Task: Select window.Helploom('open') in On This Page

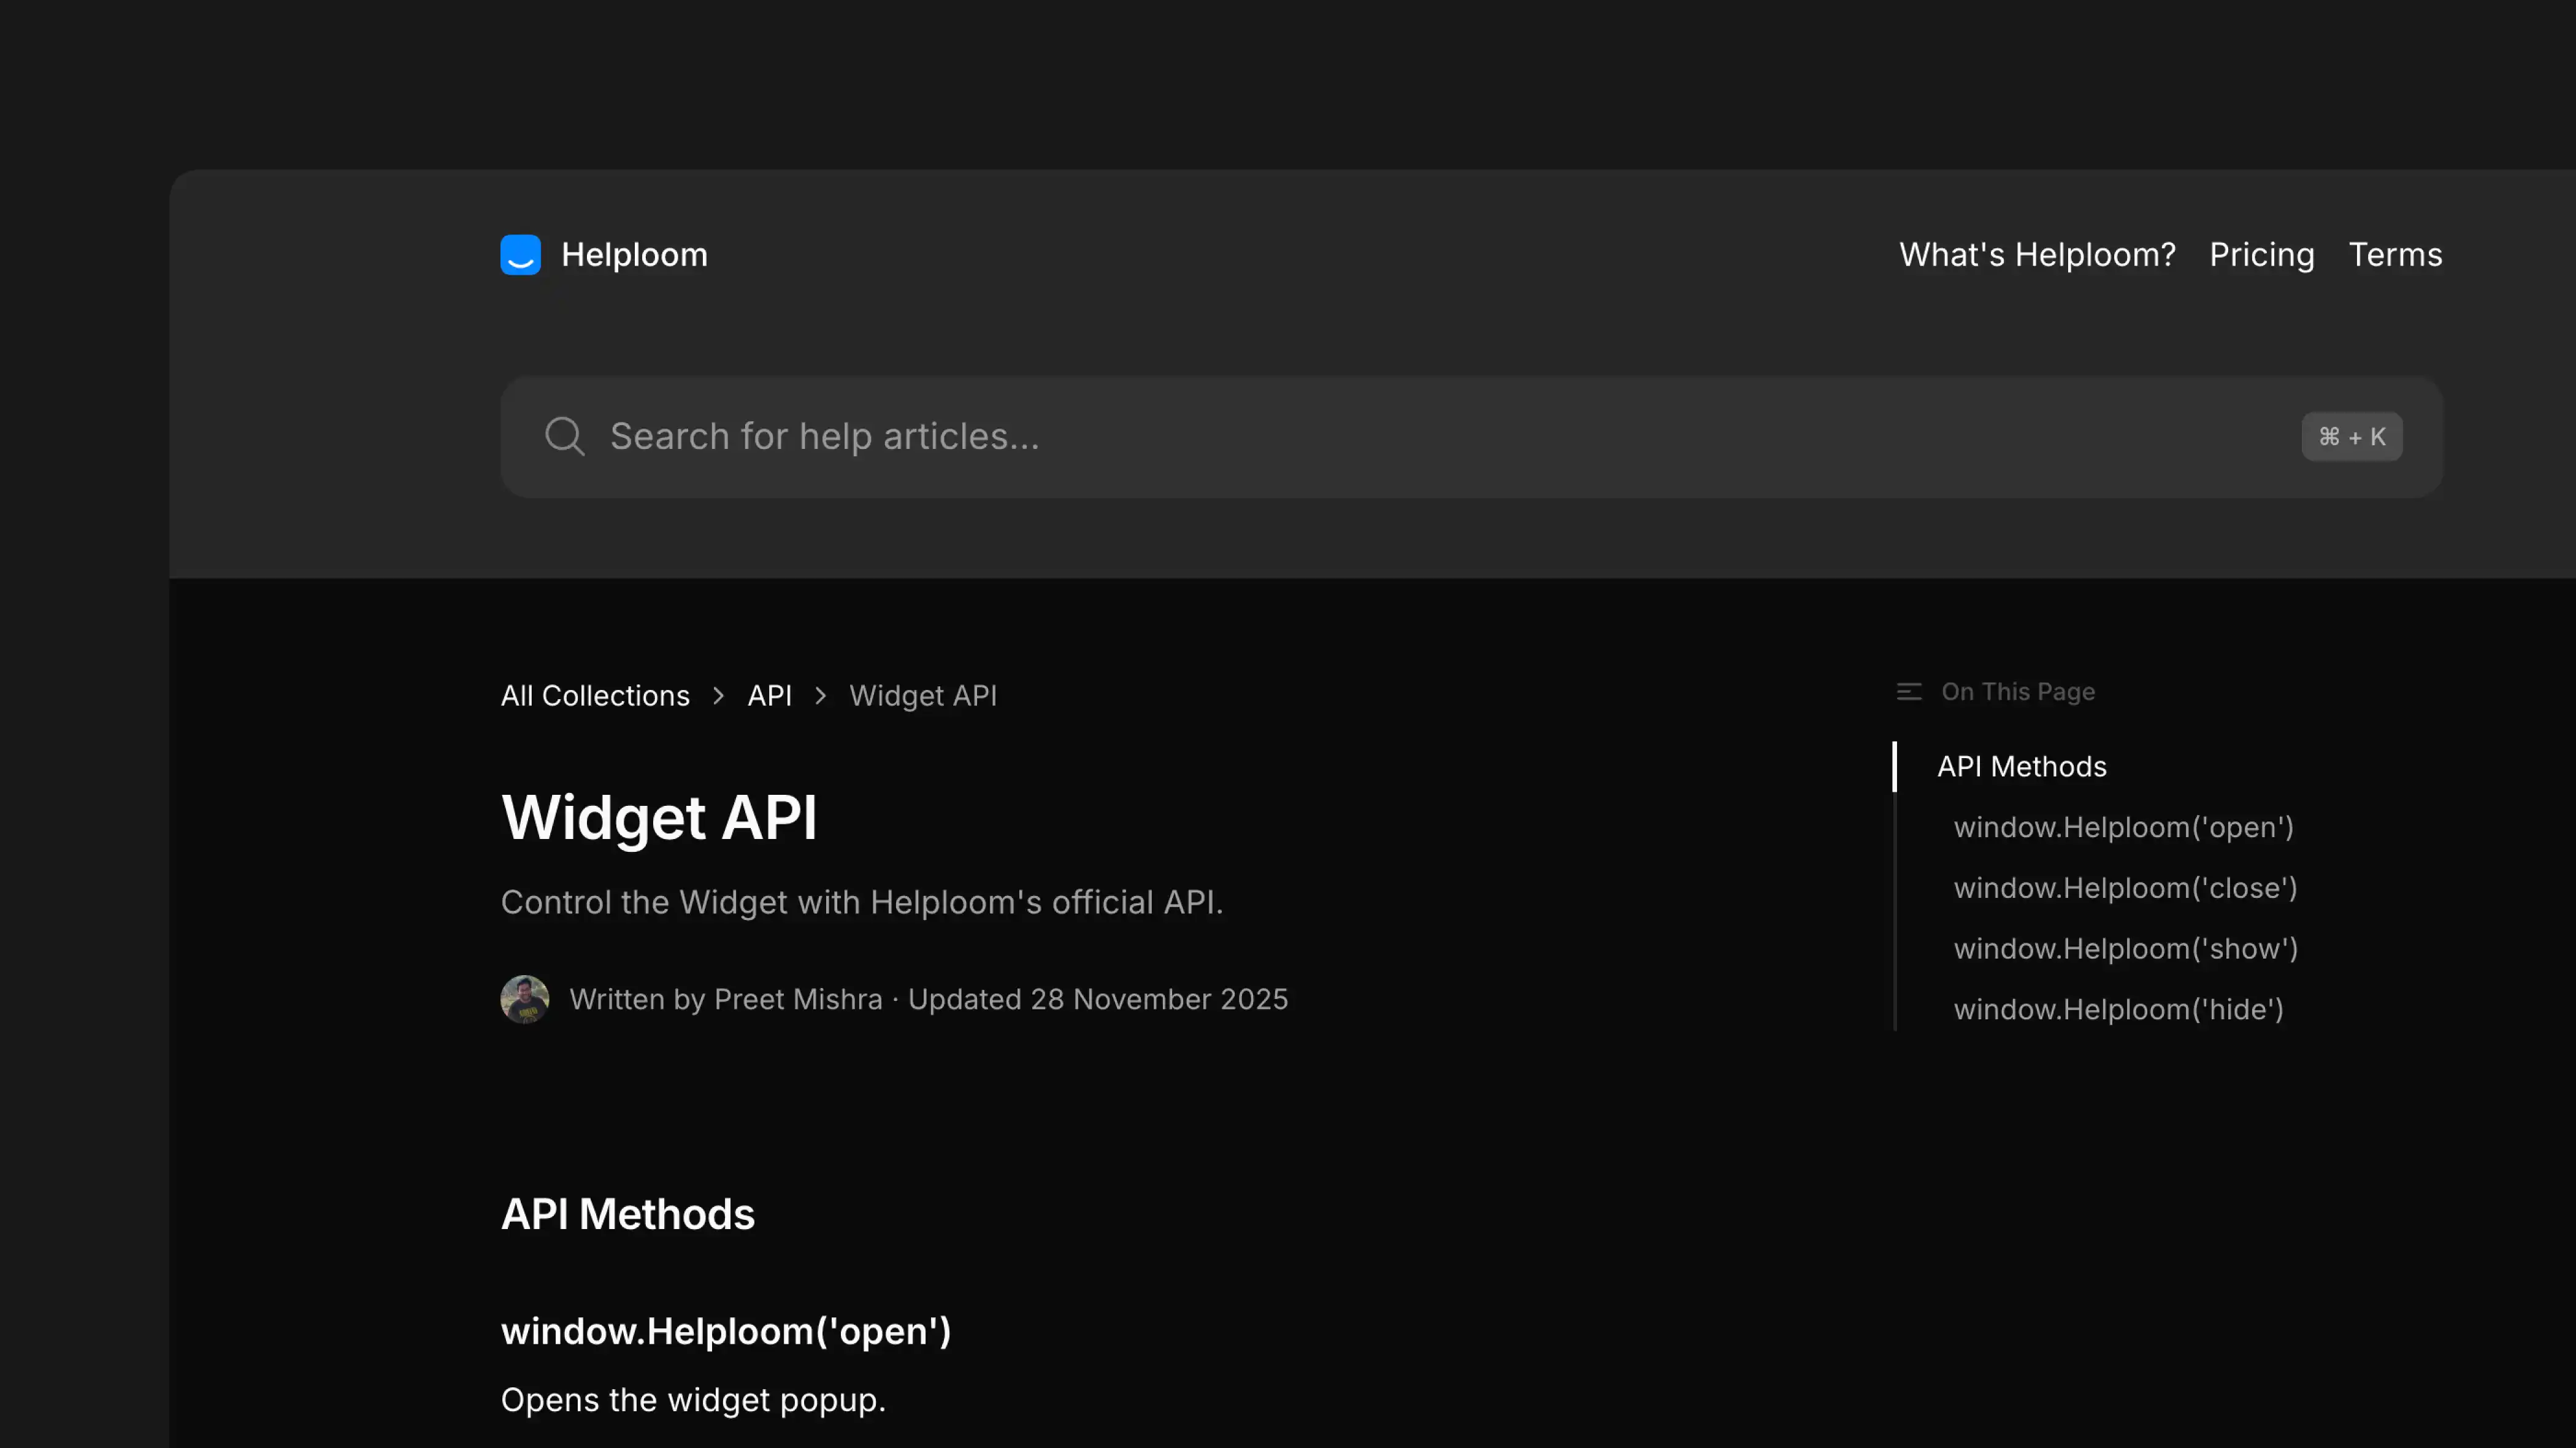Action: [x=2124, y=827]
